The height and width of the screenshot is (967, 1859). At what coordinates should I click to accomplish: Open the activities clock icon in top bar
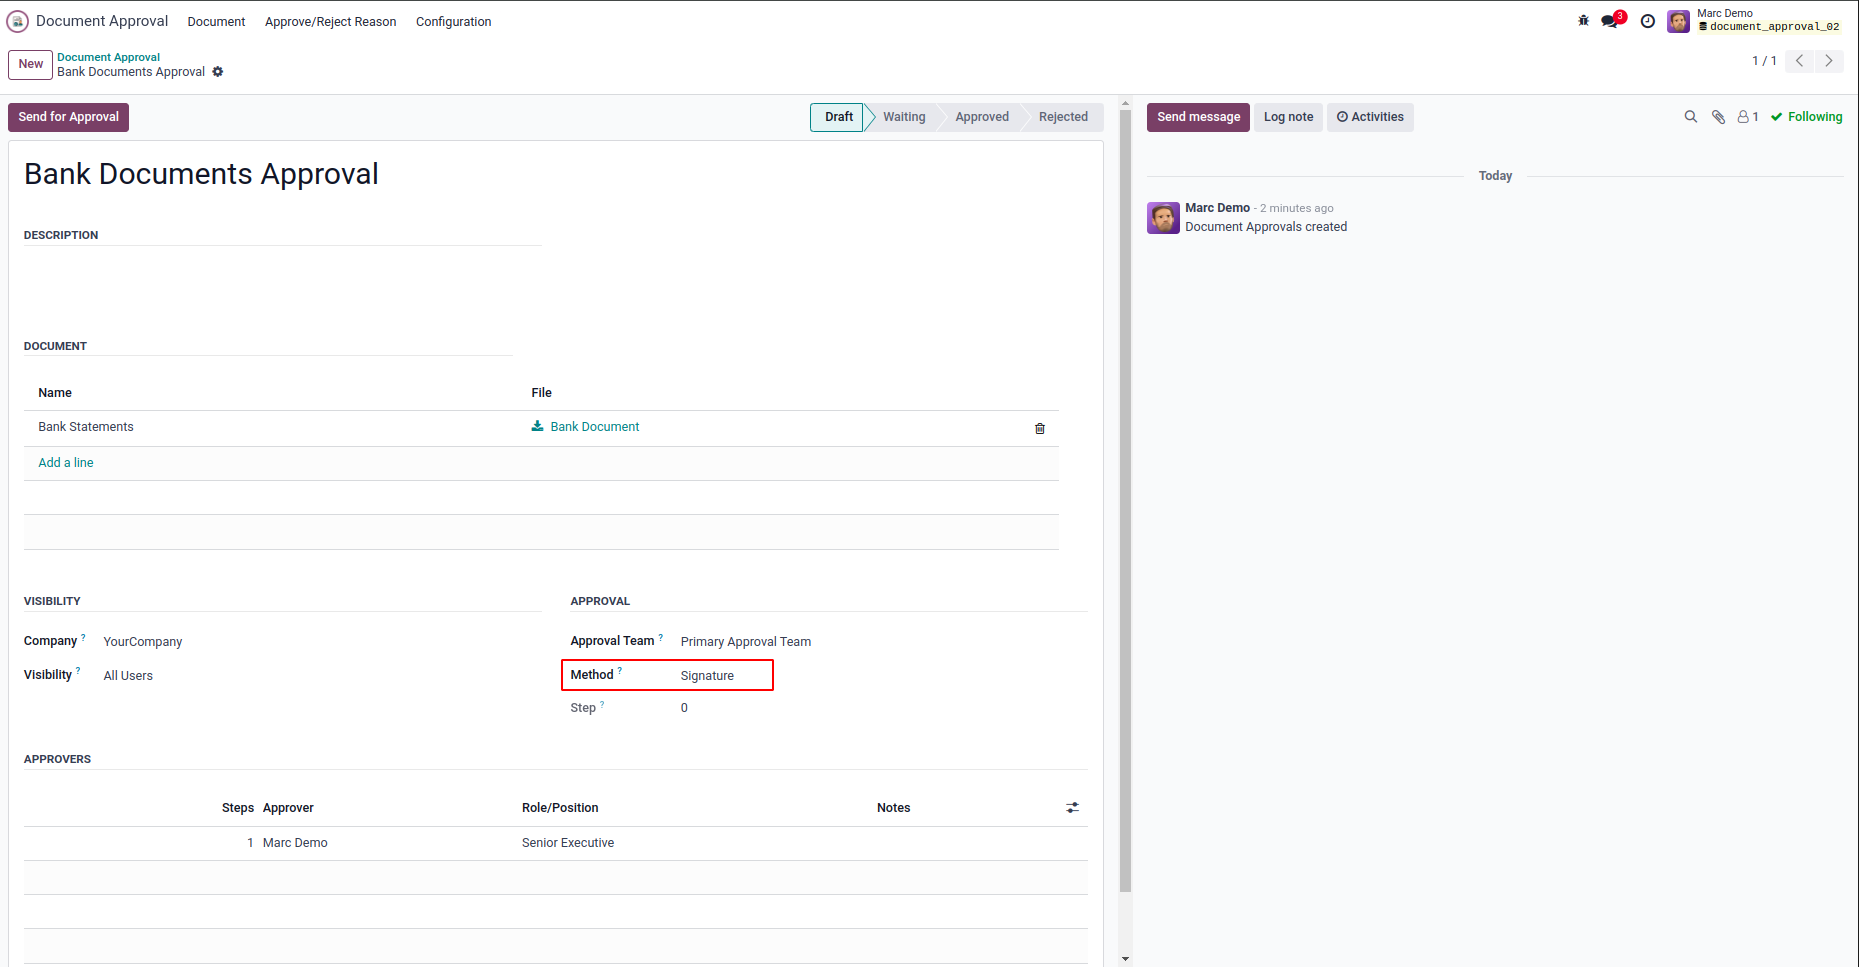[x=1648, y=21]
